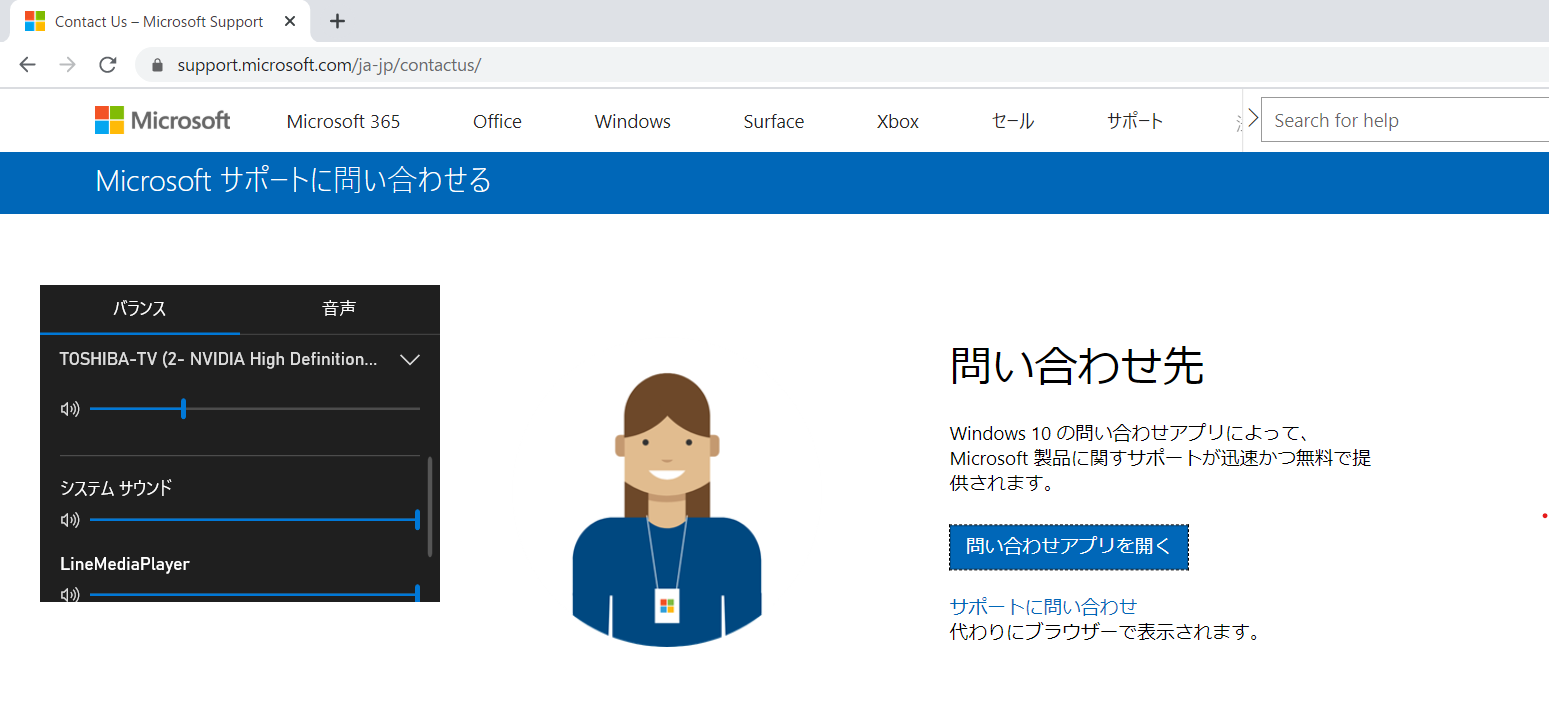
Task: Mute the LineMediaPlayer speaker icon
Action: pyautogui.click(x=70, y=595)
